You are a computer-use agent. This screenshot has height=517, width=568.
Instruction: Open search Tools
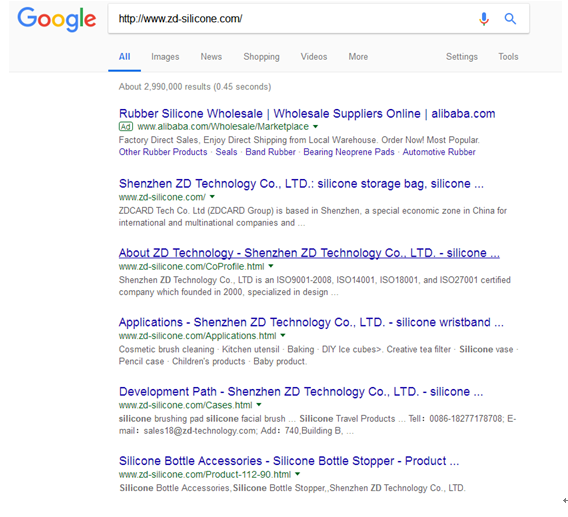(x=508, y=57)
